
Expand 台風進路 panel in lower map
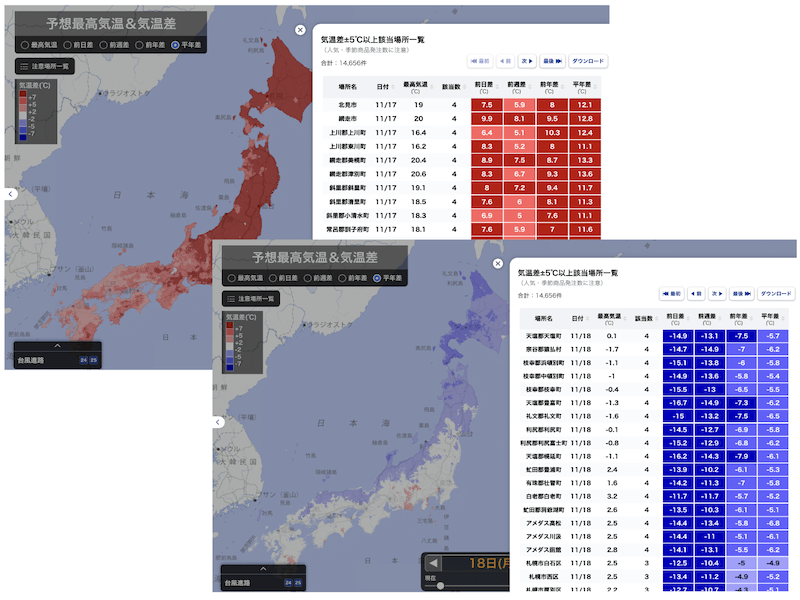click(x=263, y=570)
